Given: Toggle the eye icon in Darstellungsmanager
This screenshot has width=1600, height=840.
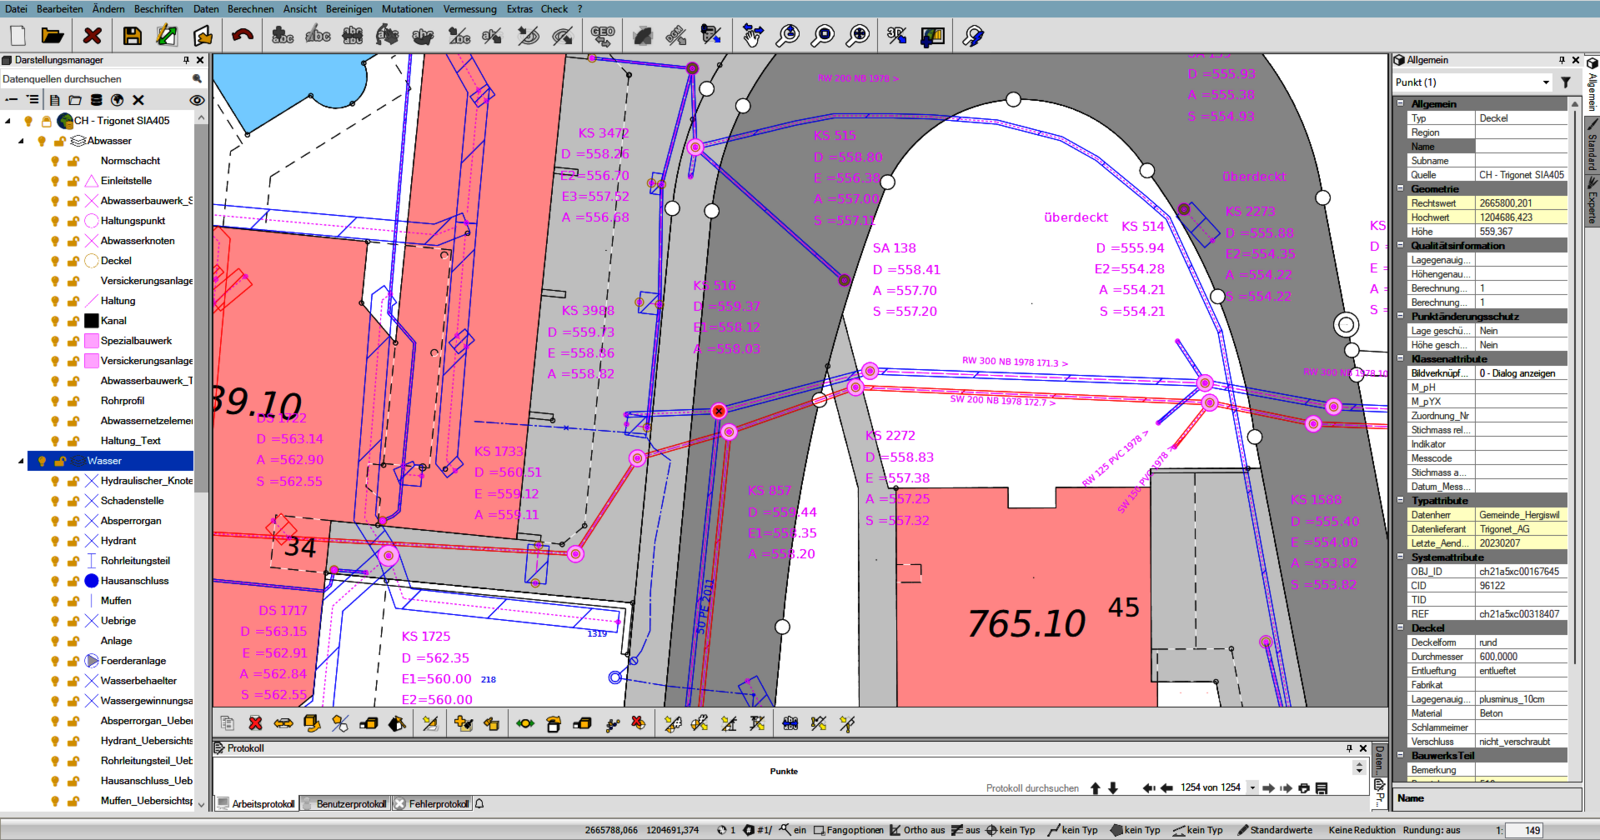Looking at the screenshot, I should [x=197, y=100].
